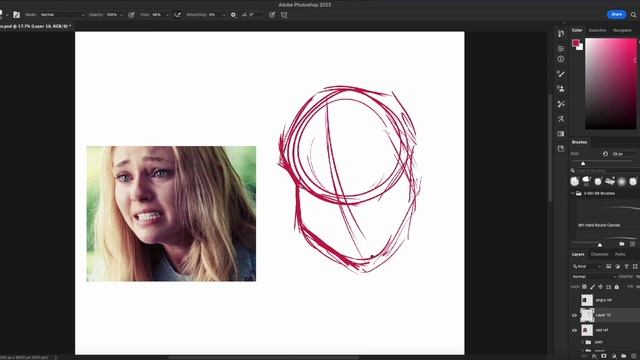Select the Brushes panel tab
This screenshot has width=640, height=360.
(x=579, y=142)
